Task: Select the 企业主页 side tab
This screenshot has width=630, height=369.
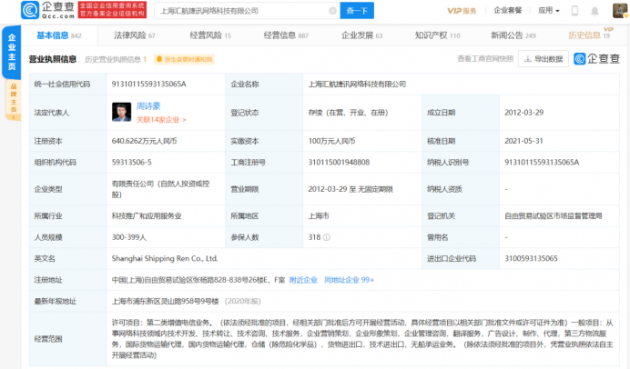Action: pos(12,52)
